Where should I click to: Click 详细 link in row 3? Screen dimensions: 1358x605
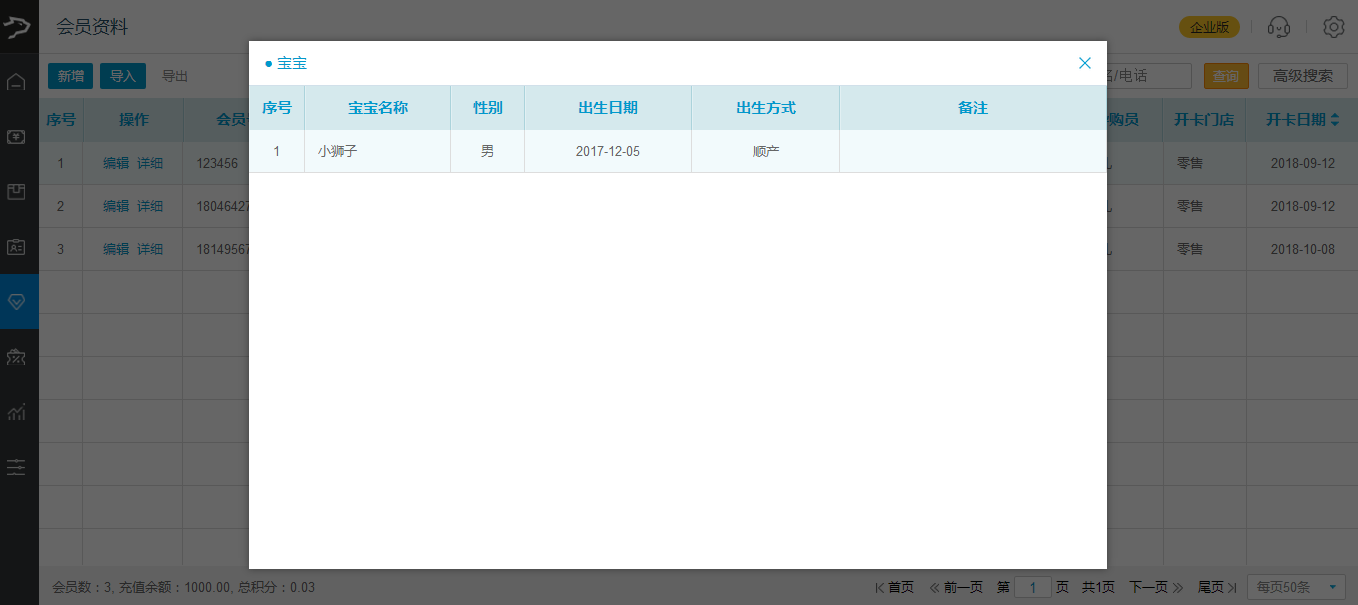pyautogui.click(x=150, y=249)
